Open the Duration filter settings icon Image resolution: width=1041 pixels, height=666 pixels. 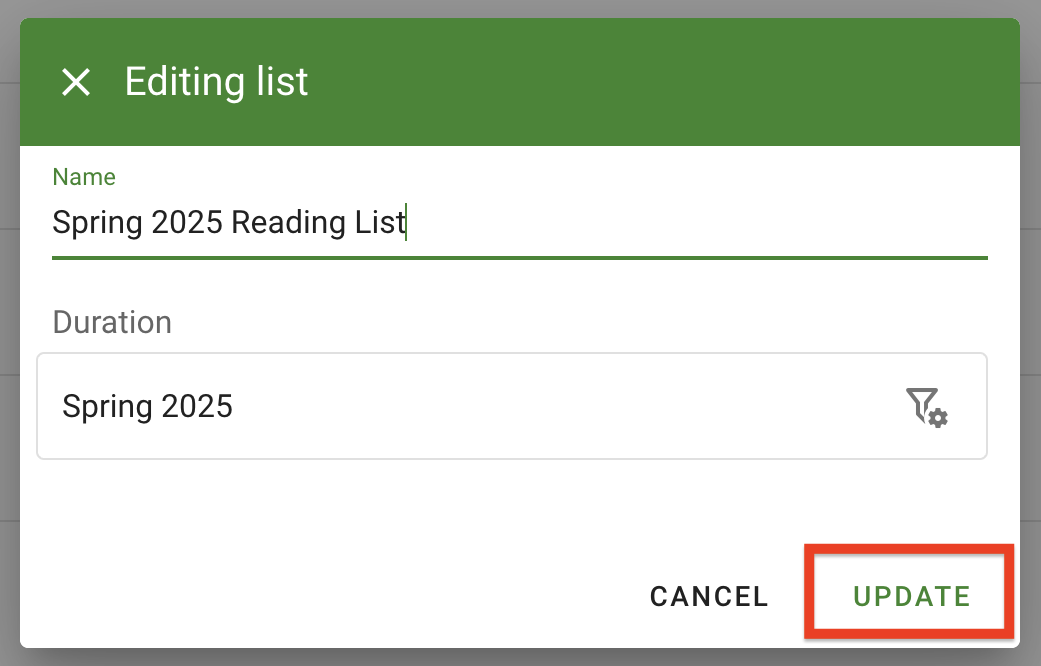click(927, 406)
